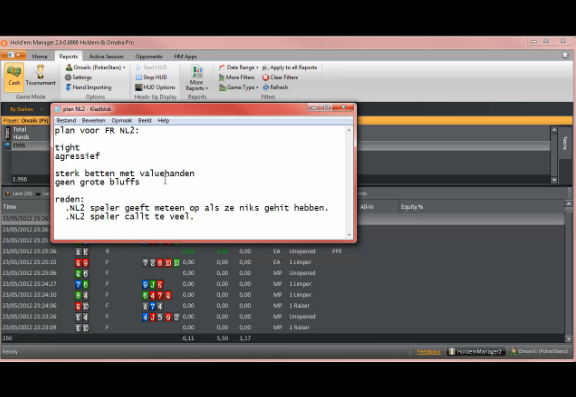This screenshot has width=576, height=397.
Task: Select board cards 9 J K in 23:24:27 row
Action: 152,284
